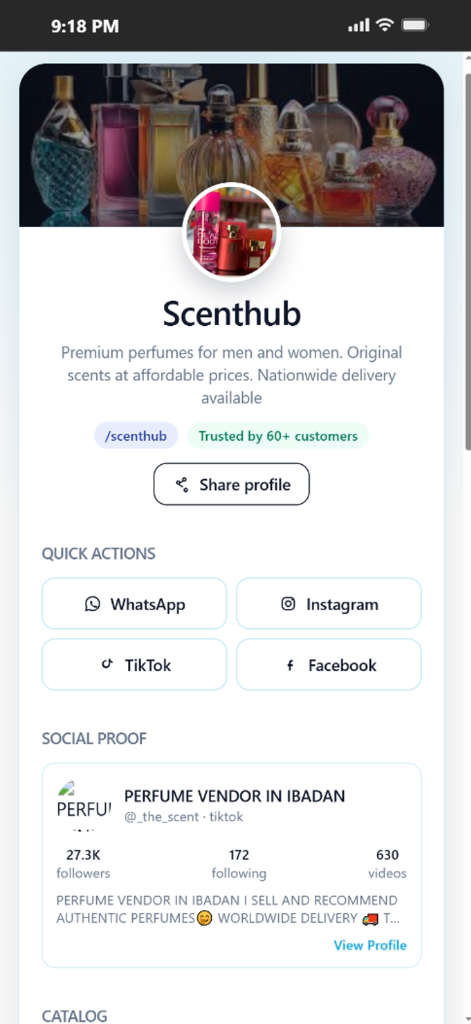The width and height of the screenshot is (471, 1024).
Task: Click the /scenthub handle badge
Action: point(136,436)
